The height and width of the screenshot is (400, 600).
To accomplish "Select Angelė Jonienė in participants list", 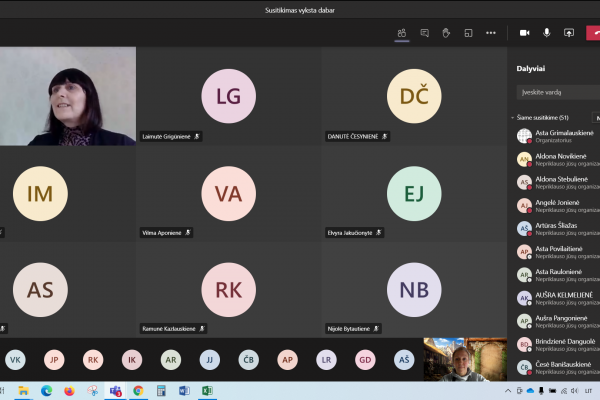I will 558,206.
